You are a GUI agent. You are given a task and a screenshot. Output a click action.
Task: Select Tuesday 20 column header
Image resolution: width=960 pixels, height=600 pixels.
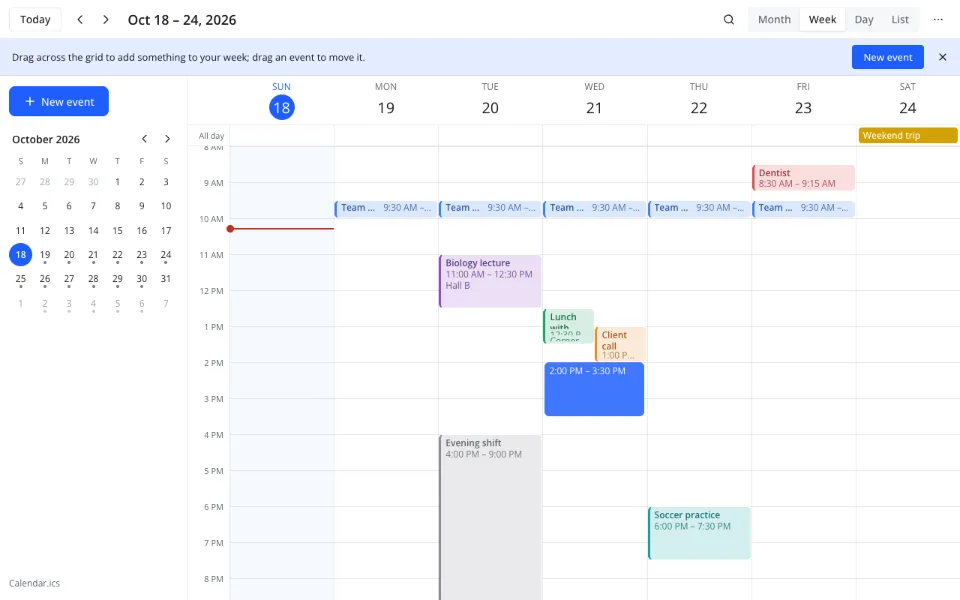click(x=490, y=100)
